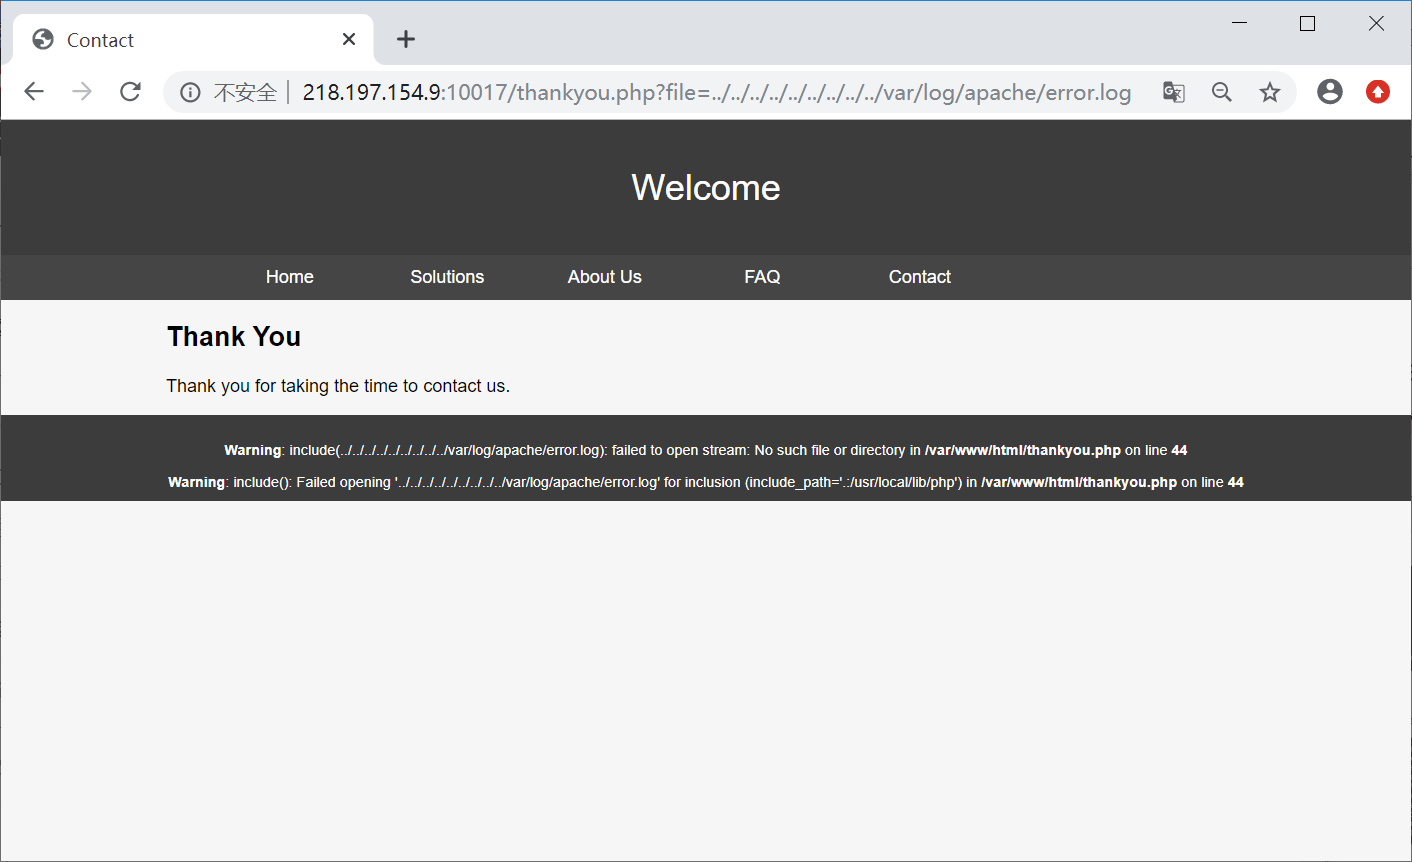Open the Contact page link
Viewport: 1412px width, 862px height.
tap(919, 277)
